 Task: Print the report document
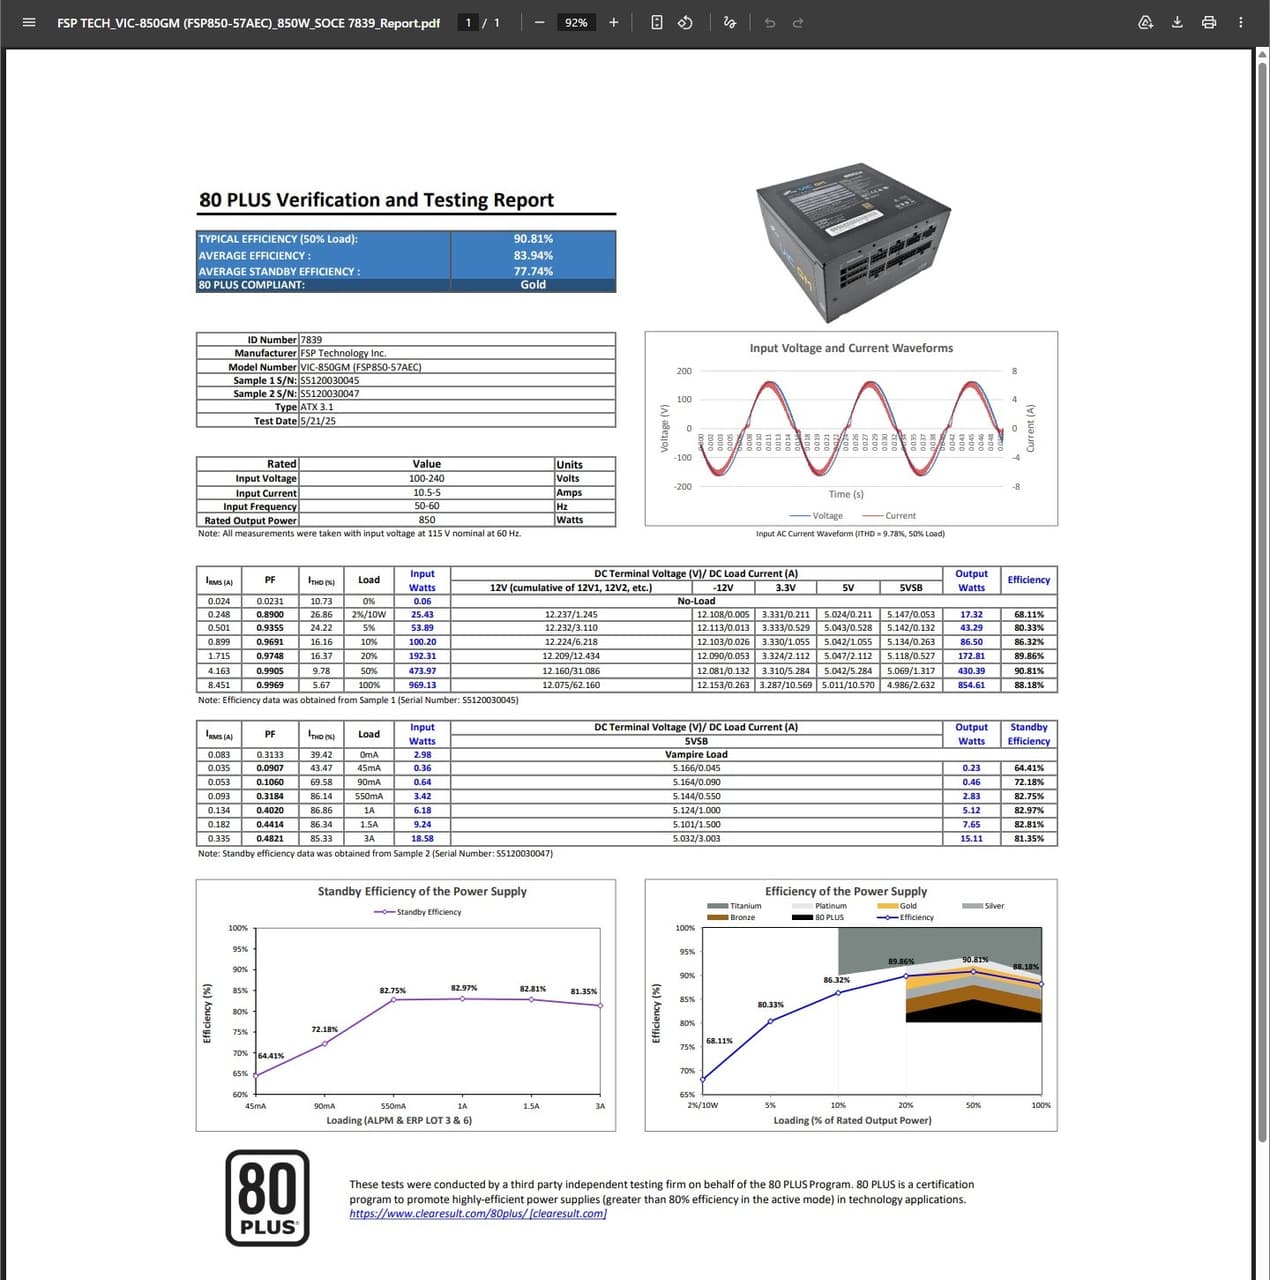click(x=1209, y=22)
